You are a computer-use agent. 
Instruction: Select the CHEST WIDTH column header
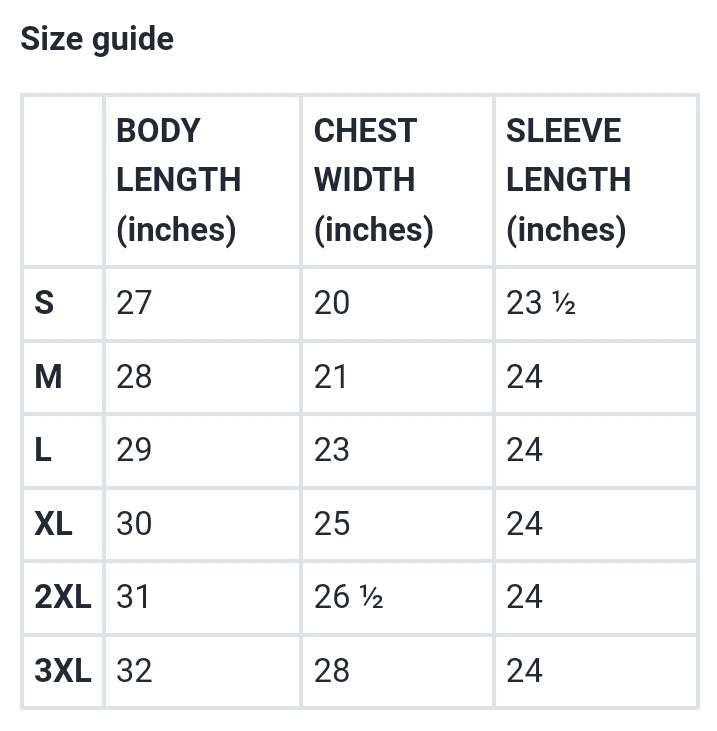click(x=373, y=180)
